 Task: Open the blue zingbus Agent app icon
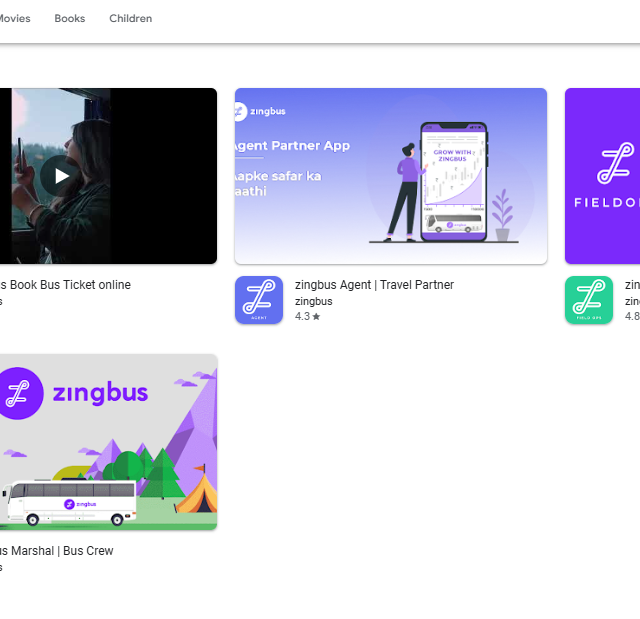click(259, 300)
